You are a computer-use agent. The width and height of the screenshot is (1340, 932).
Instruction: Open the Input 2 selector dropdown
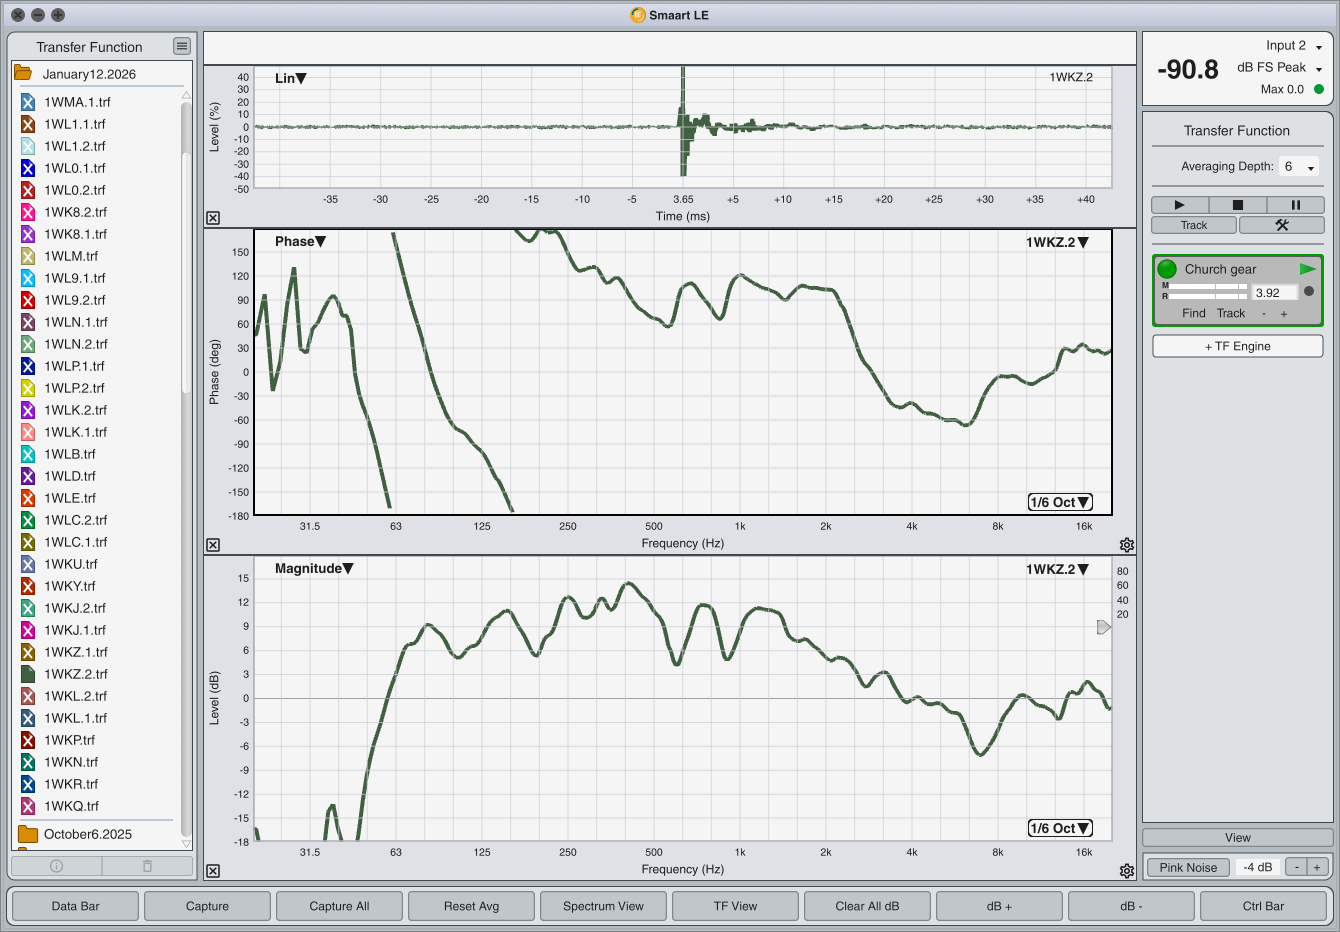point(1294,46)
